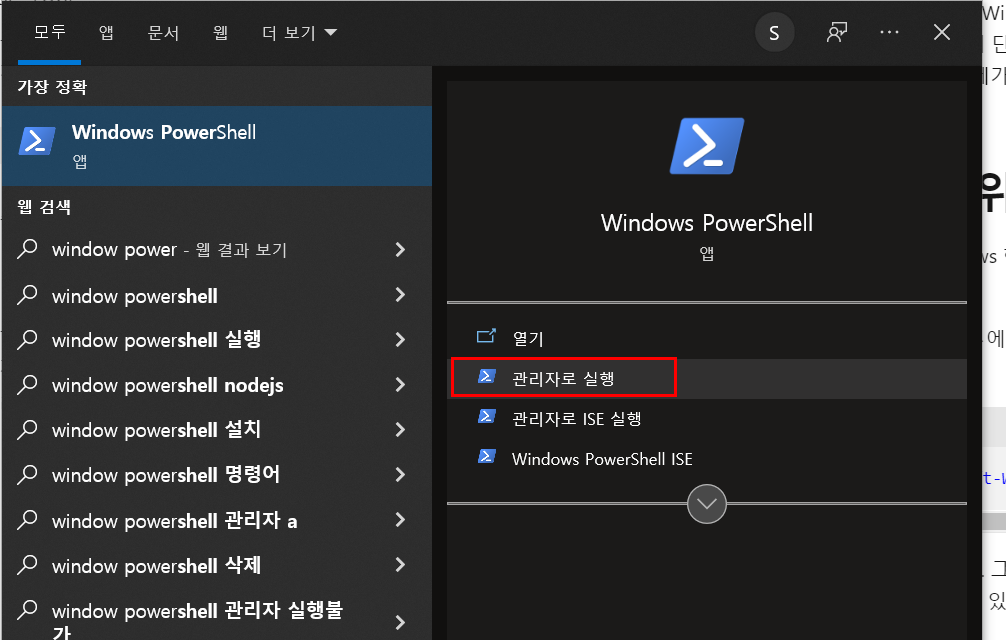Expand arrow for 'window powershell 실행'
The height and width of the screenshot is (640, 1006).
coord(400,340)
